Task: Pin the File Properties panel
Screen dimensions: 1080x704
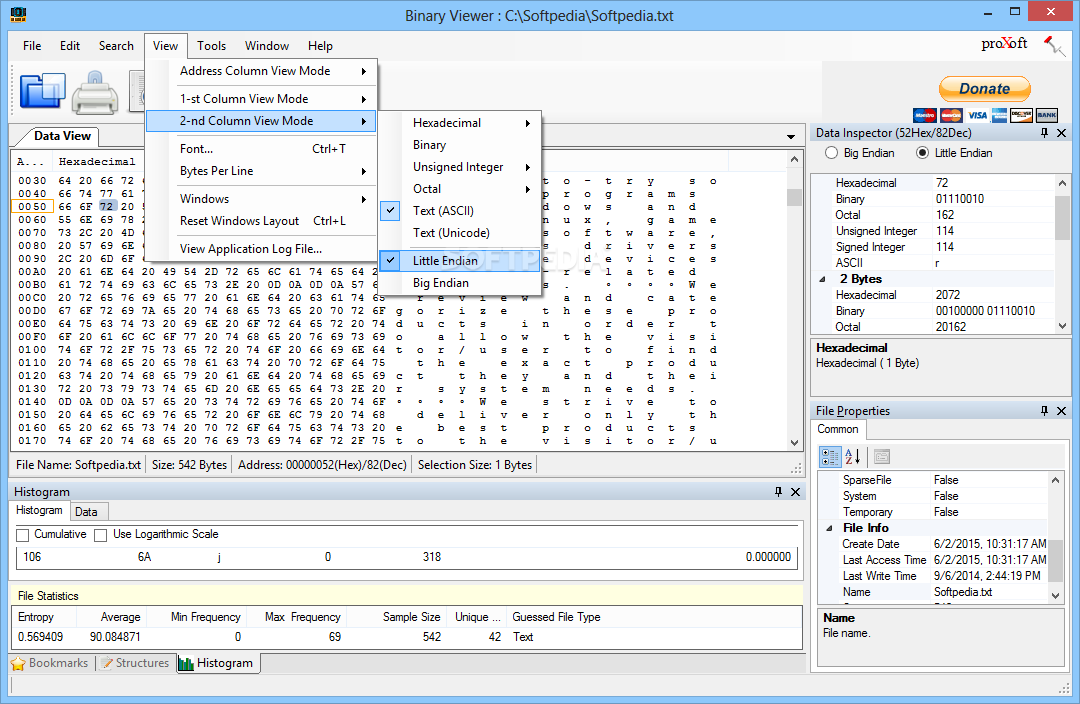Action: (x=1044, y=411)
